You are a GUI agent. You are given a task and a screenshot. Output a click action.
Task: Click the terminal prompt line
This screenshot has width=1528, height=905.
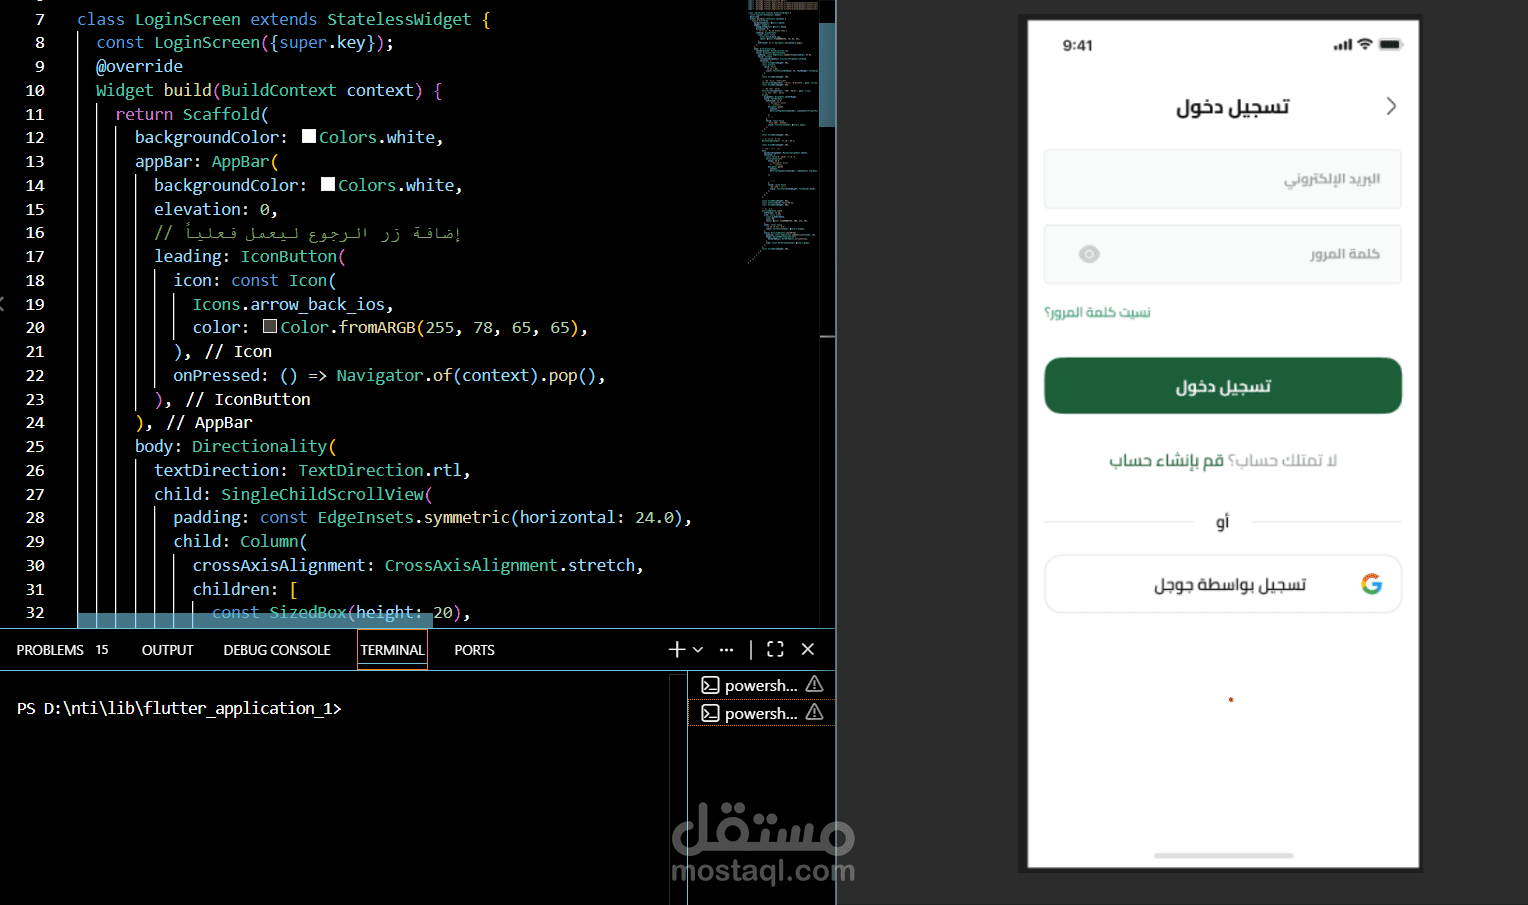click(x=179, y=708)
